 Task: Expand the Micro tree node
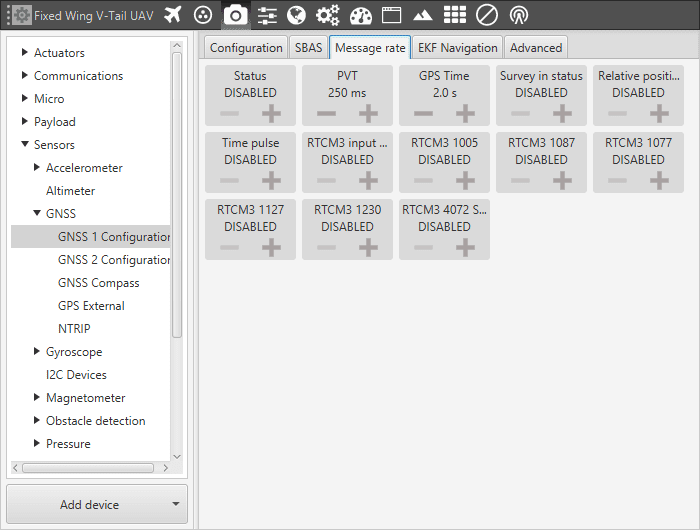point(25,98)
